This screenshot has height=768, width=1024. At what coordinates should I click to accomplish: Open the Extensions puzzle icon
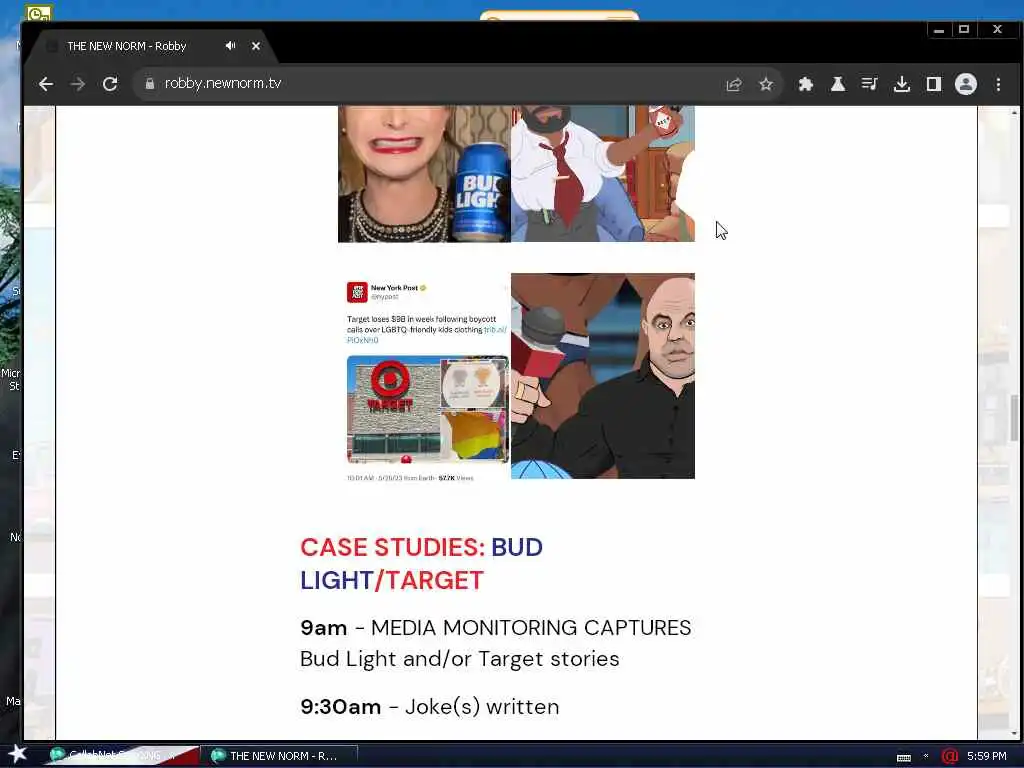click(805, 84)
